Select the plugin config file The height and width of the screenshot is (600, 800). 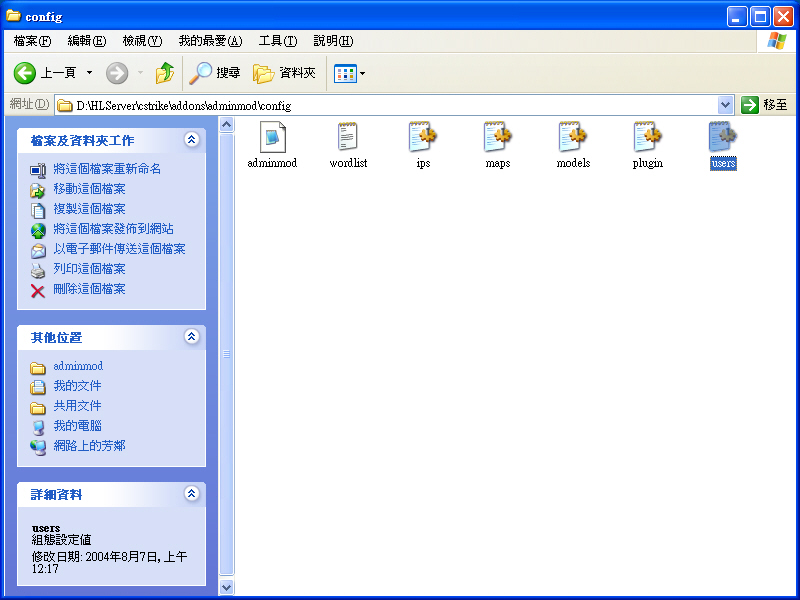(648, 137)
